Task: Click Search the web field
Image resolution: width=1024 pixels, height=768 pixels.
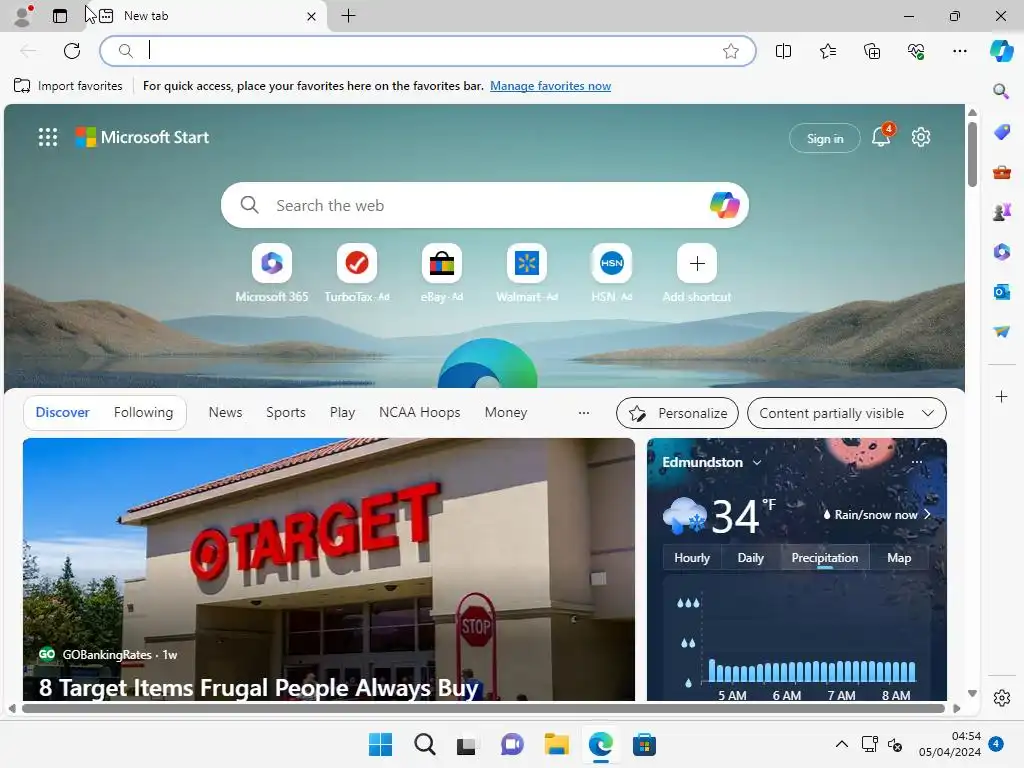Action: point(485,205)
